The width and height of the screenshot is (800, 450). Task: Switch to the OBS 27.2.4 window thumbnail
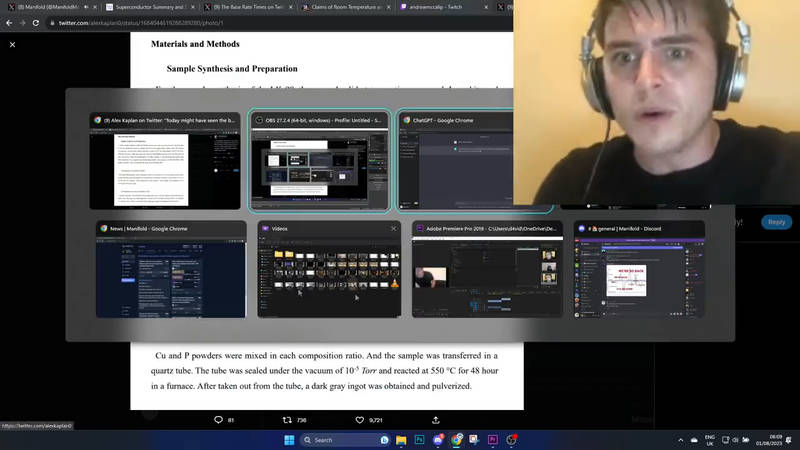tap(320, 161)
